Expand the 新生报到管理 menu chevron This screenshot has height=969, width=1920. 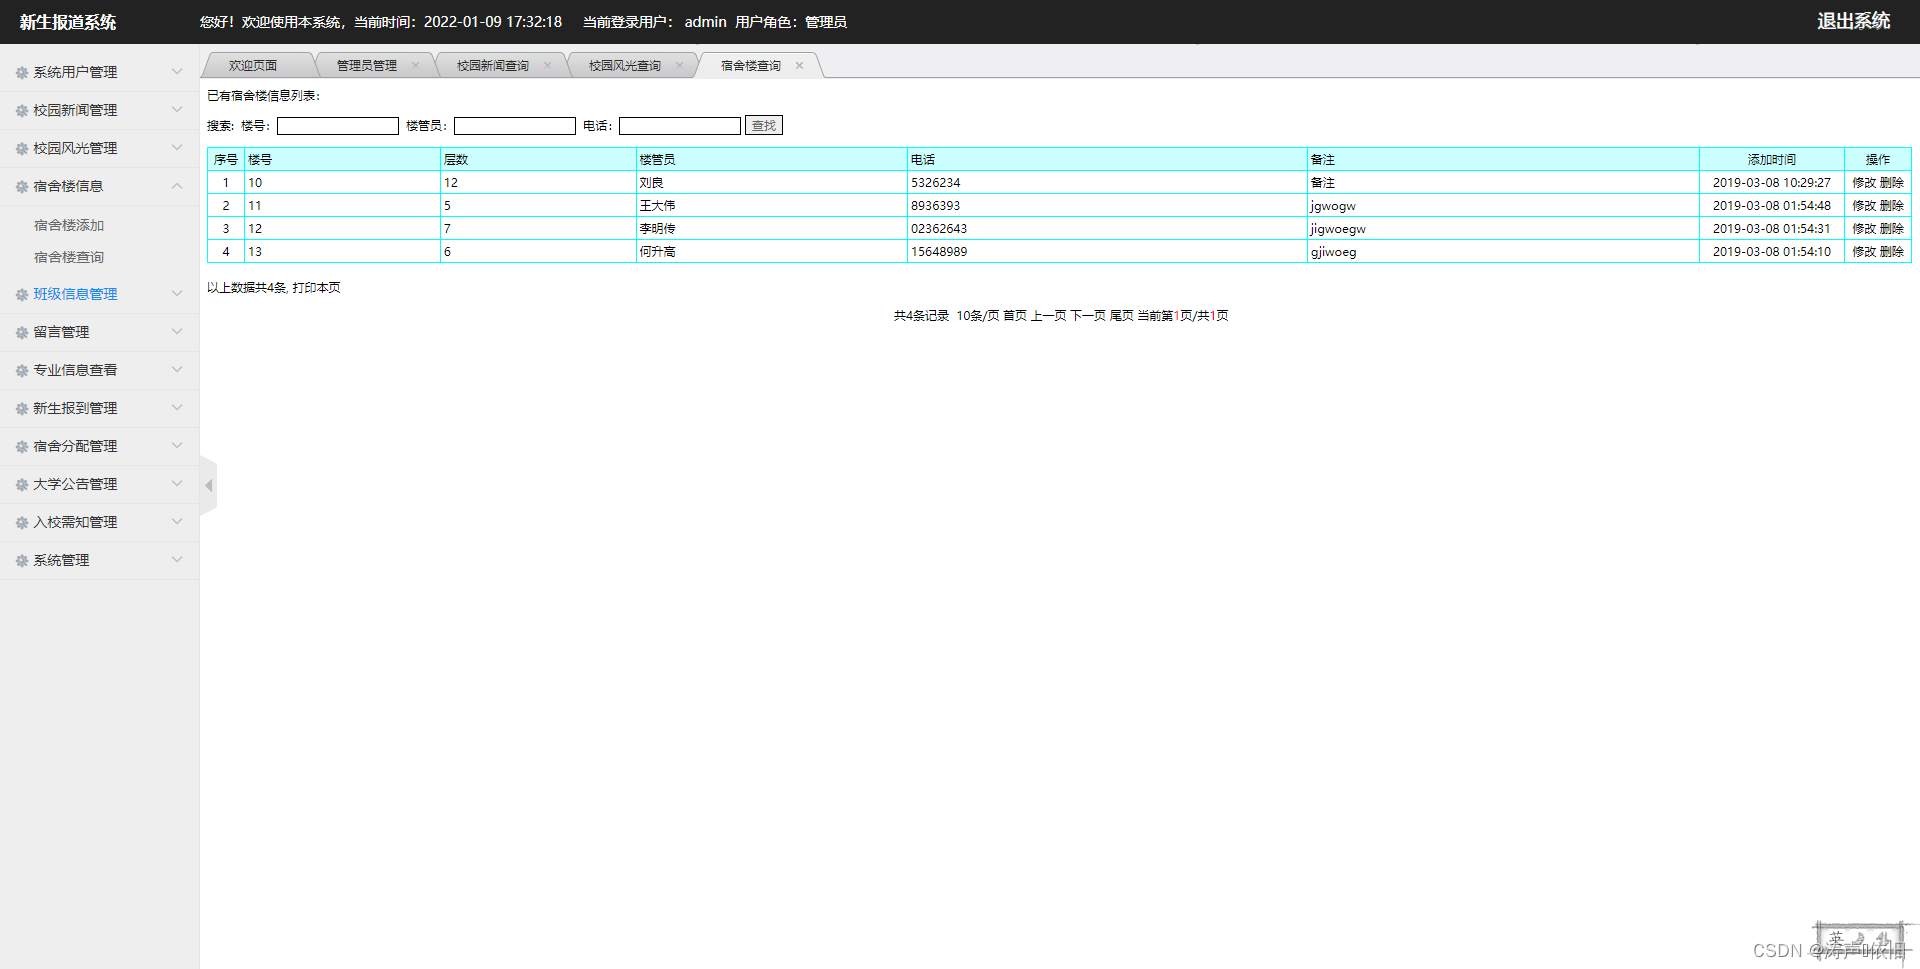tap(177, 407)
